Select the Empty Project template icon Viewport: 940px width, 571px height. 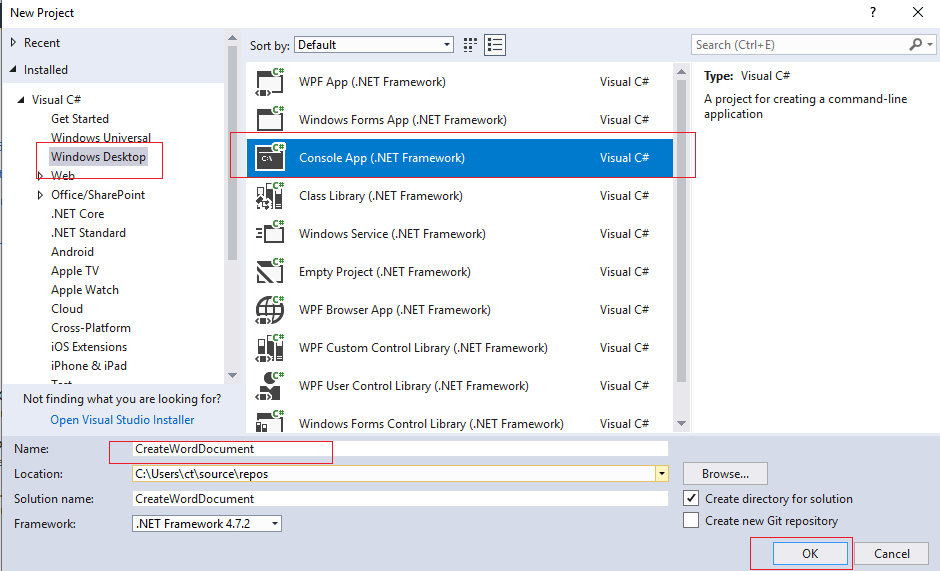[270, 272]
